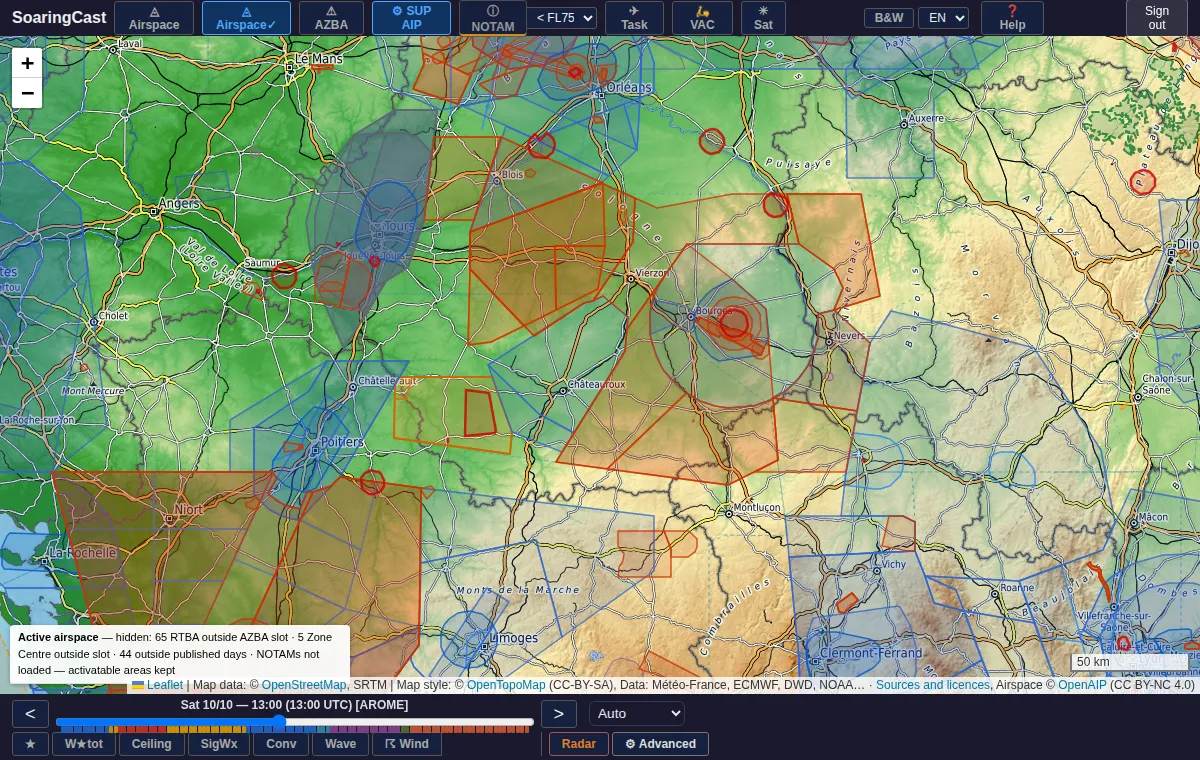Toggle the Sat satellite overlay
Screen dimensions: 1200x760
coord(763,18)
